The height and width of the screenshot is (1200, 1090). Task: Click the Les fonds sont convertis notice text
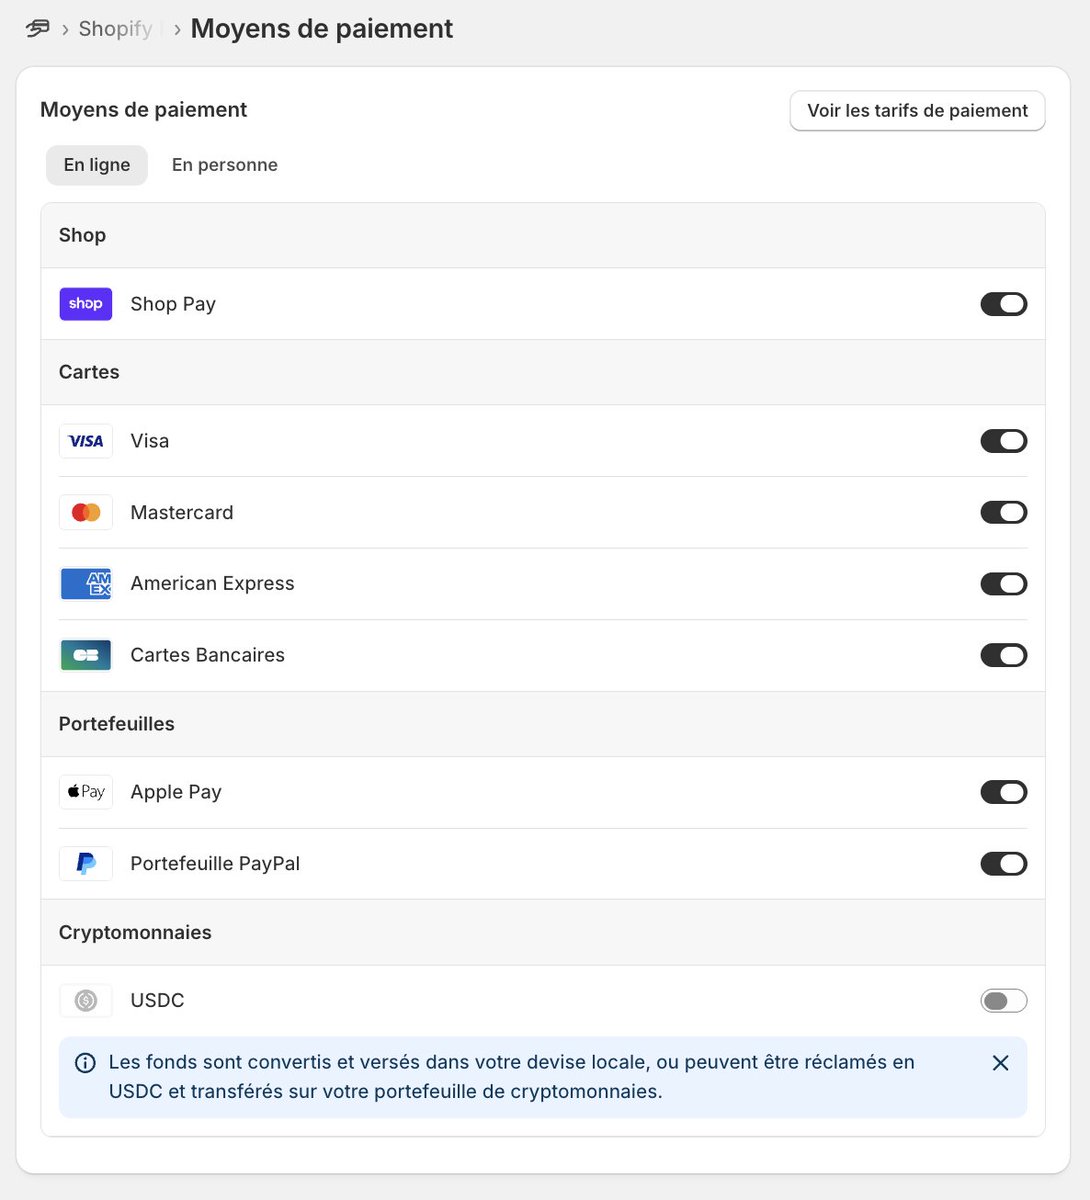511,1077
